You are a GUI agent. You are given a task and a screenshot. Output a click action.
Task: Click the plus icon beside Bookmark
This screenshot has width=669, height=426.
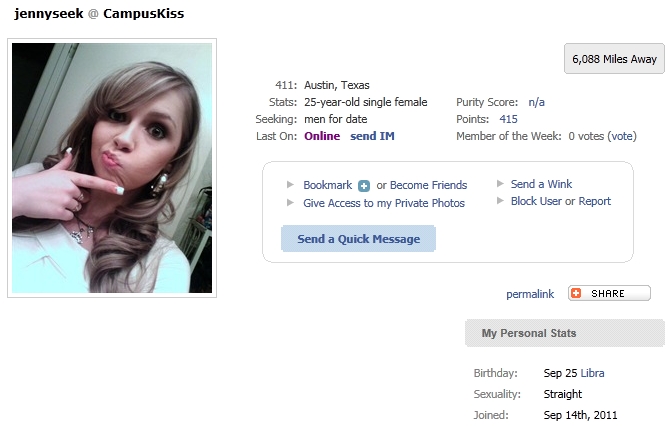click(x=364, y=186)
